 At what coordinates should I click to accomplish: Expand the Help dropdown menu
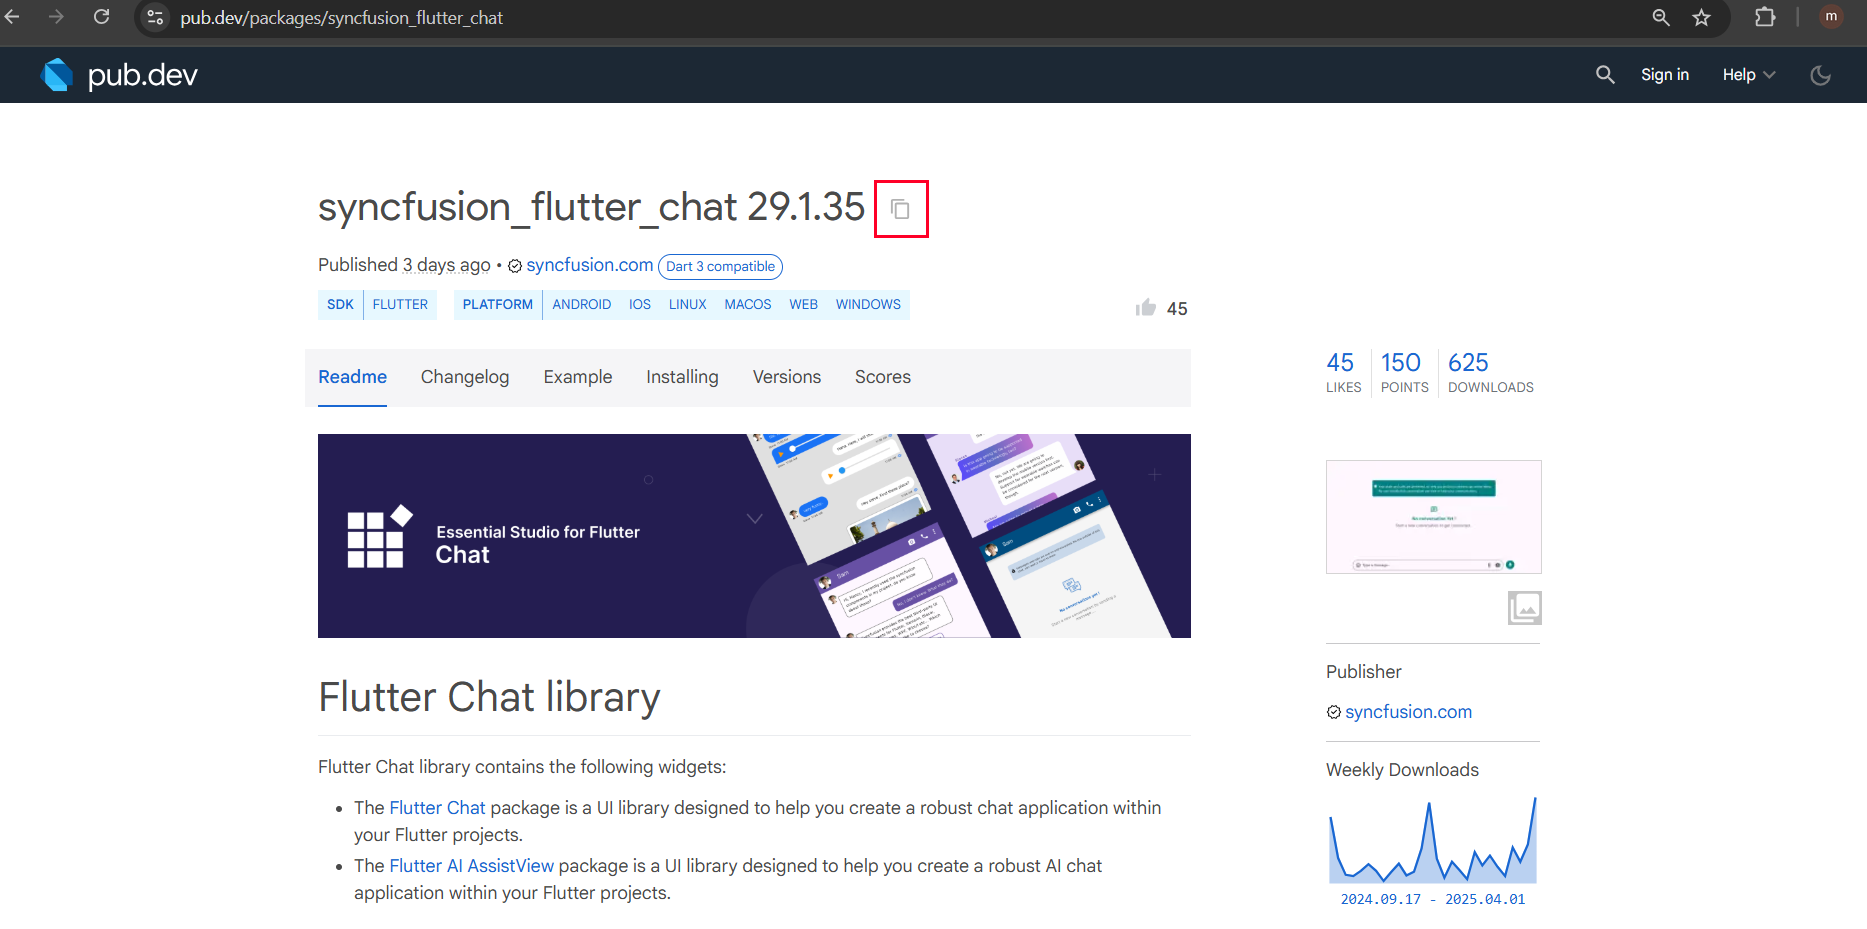click(1748, 75)
